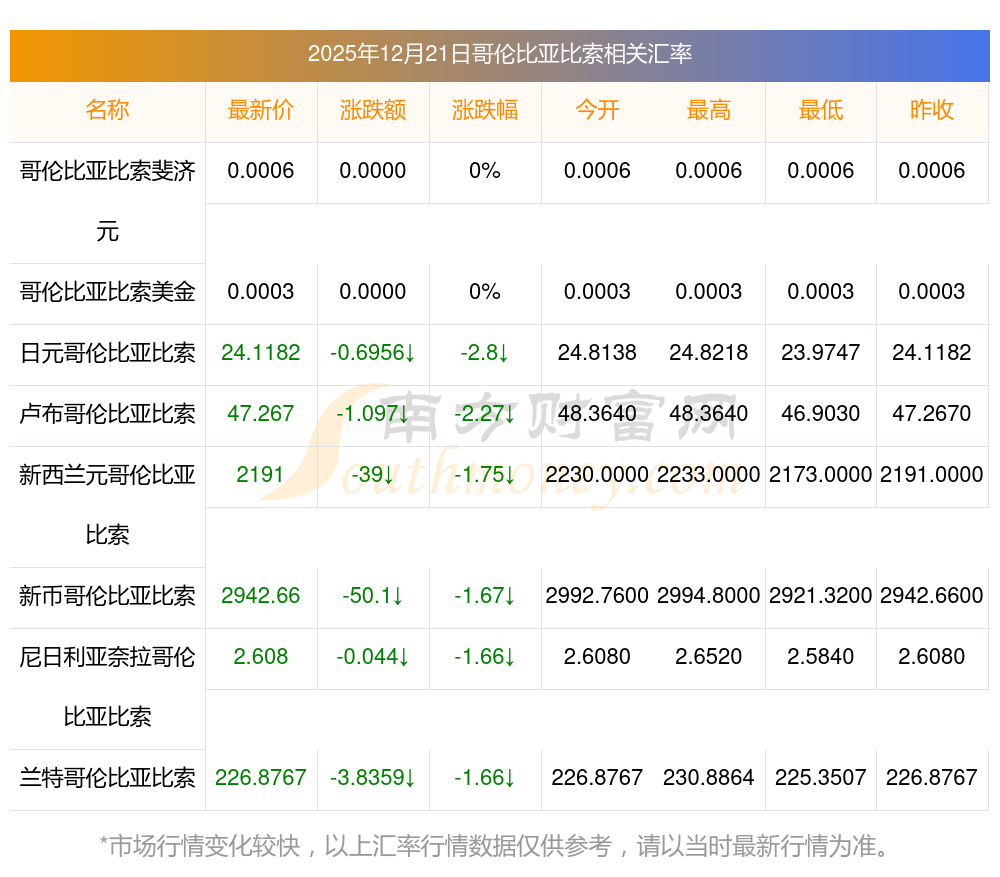Select the 兰特哥伦比亚比索 row name
The width and height of the screenshot is (1000, 877).
pyautogui.click(x=107, y=778)
